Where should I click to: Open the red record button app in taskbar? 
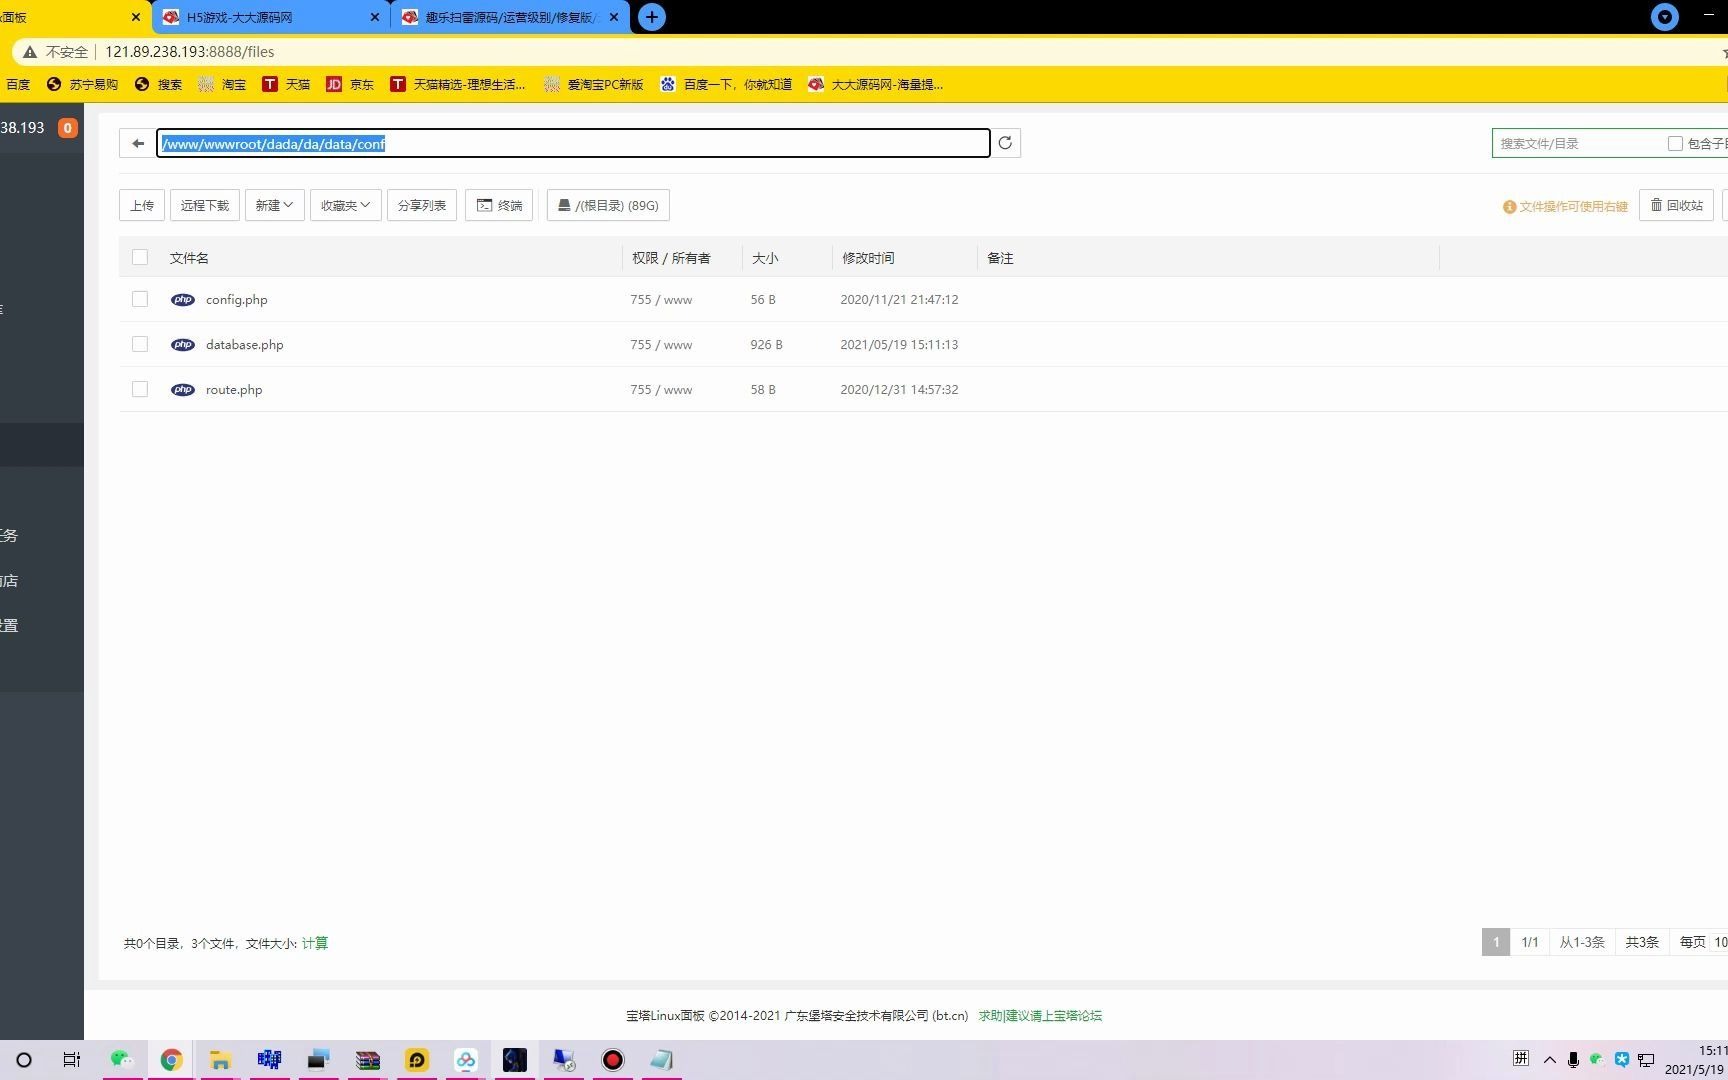point(613,1060)
